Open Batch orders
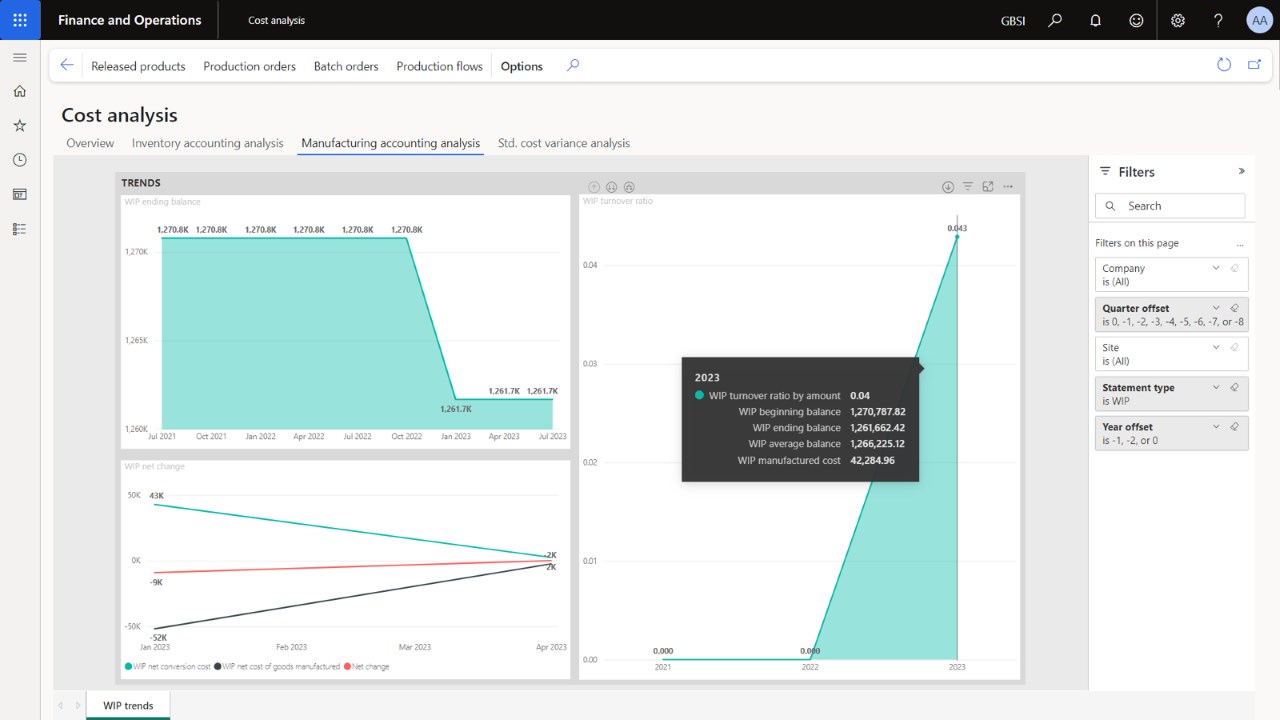Screen dimensions: 1280x720 click(x=346, y=66)
